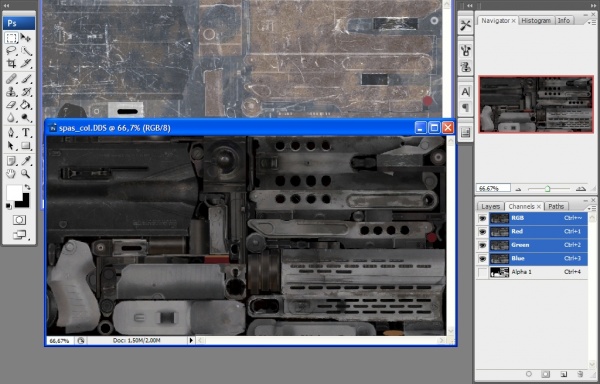Image resolution: width=600 pixels, height=384 pixels.
Task: Save selection as channel button
Action: [x=546, y=374]
